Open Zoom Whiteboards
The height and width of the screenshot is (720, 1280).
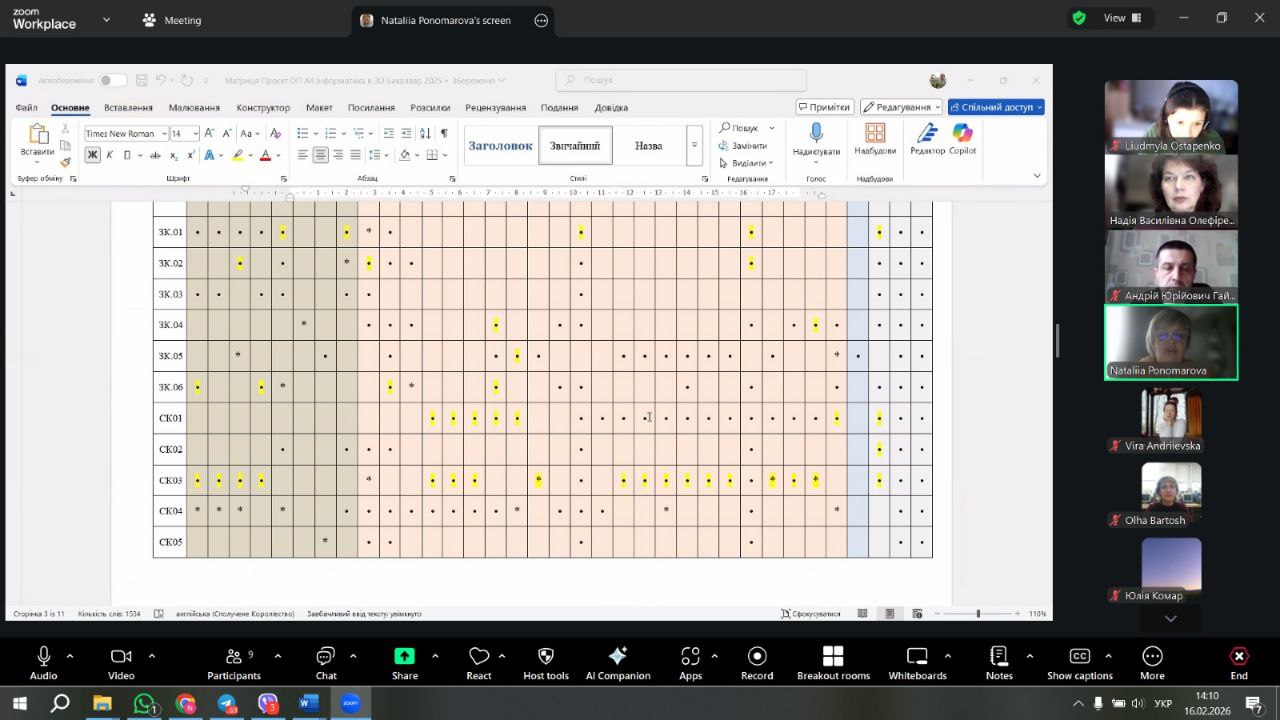coord(917,663)
